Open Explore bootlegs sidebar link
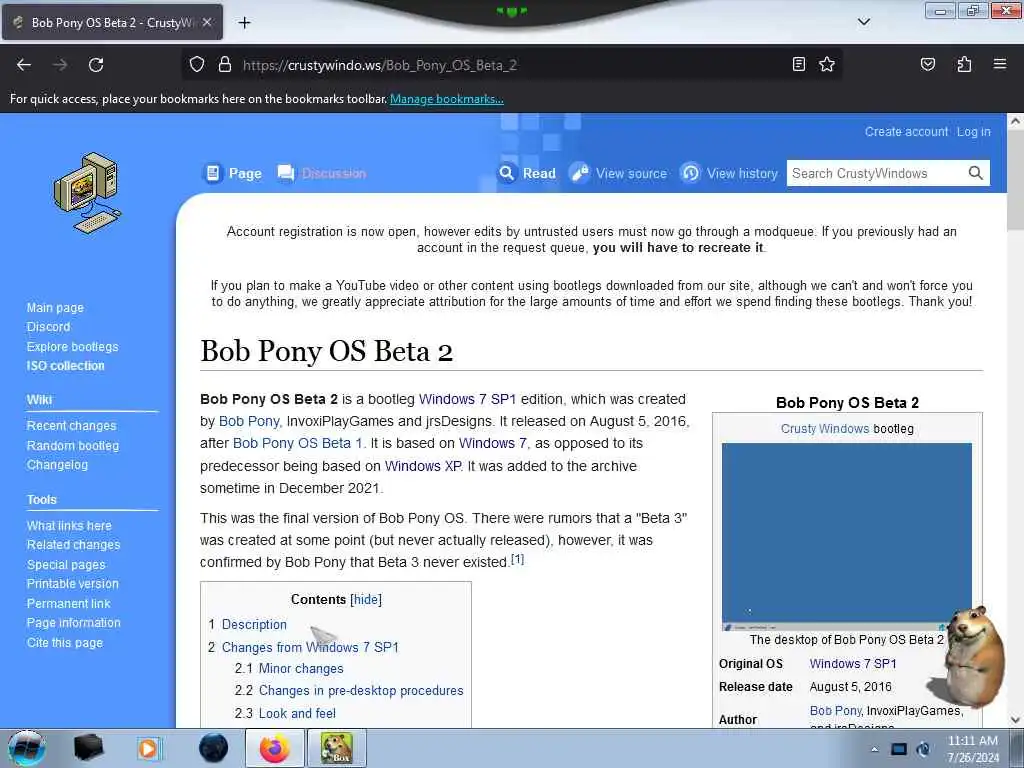 point(72,347)
